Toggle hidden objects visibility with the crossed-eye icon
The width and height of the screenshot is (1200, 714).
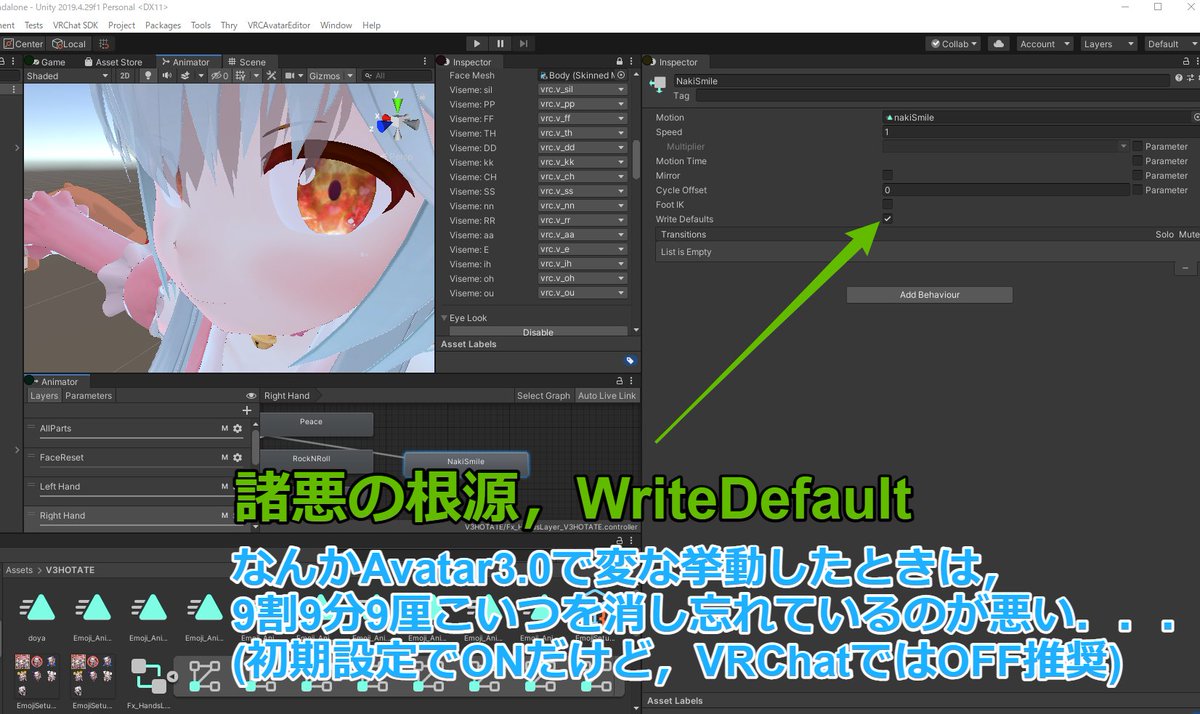click(x=219, y=76)
